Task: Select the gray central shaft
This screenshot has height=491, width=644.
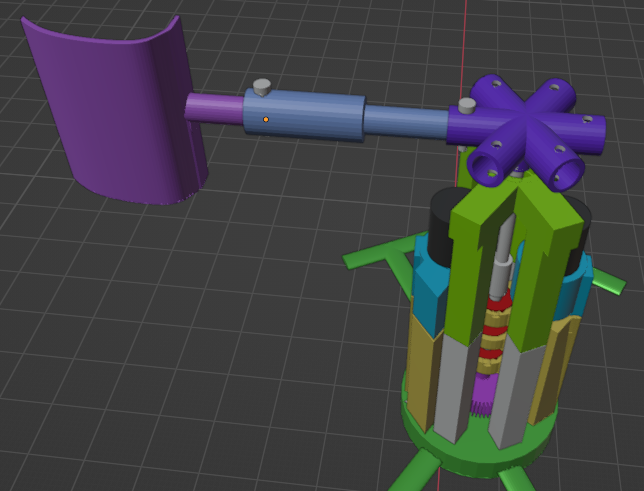Action: click(503, 259)
